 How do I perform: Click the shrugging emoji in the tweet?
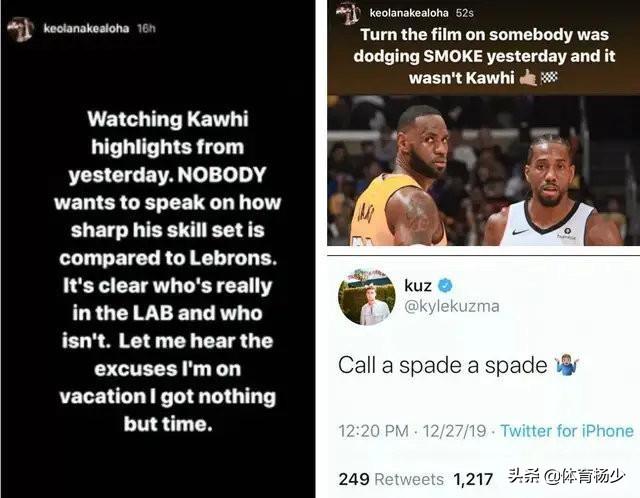click(567, 365)
